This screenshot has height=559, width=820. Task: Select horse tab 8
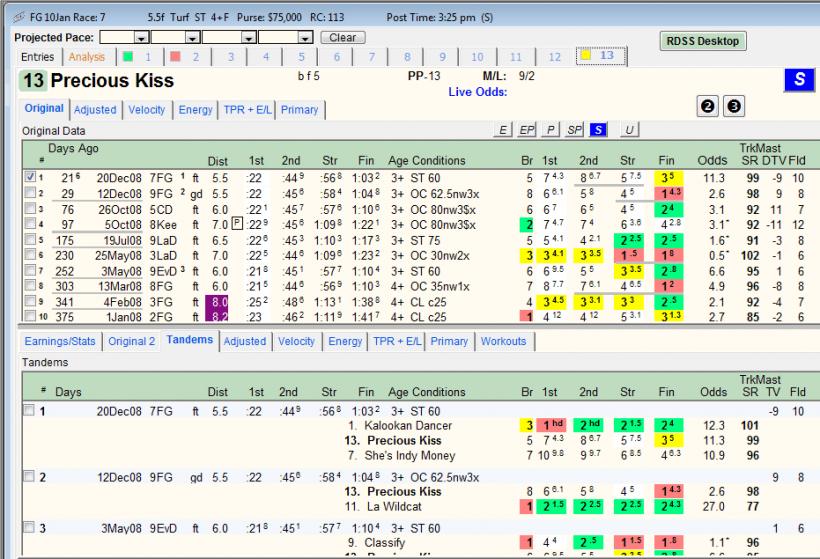(x=407, y=56)
